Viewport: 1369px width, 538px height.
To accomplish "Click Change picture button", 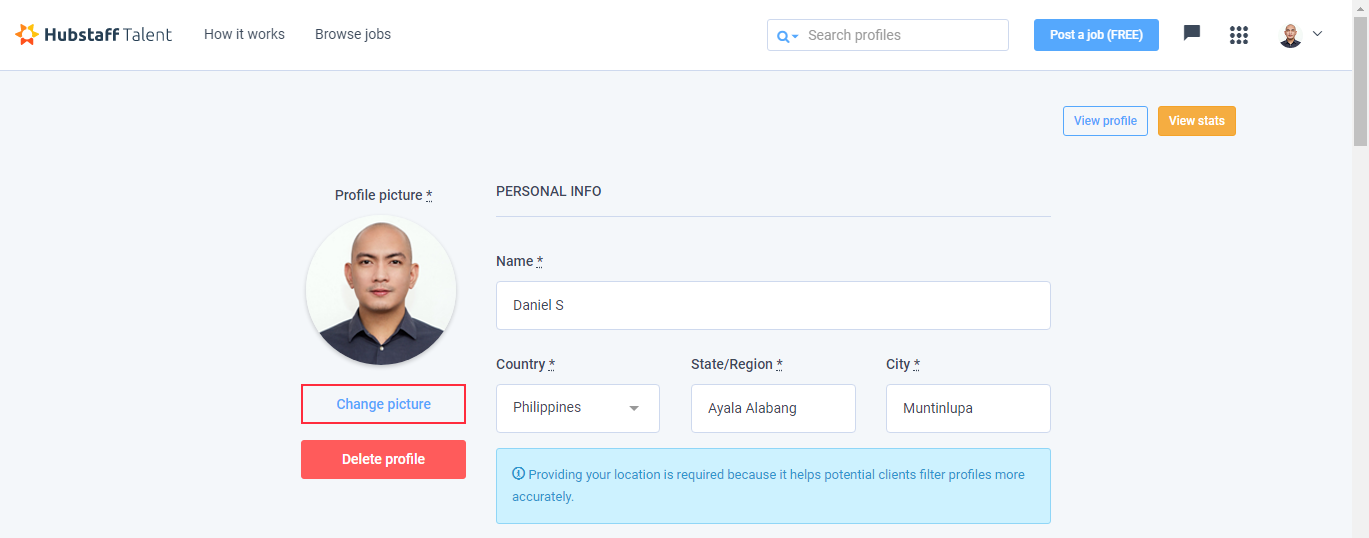I will click(384, 404).
